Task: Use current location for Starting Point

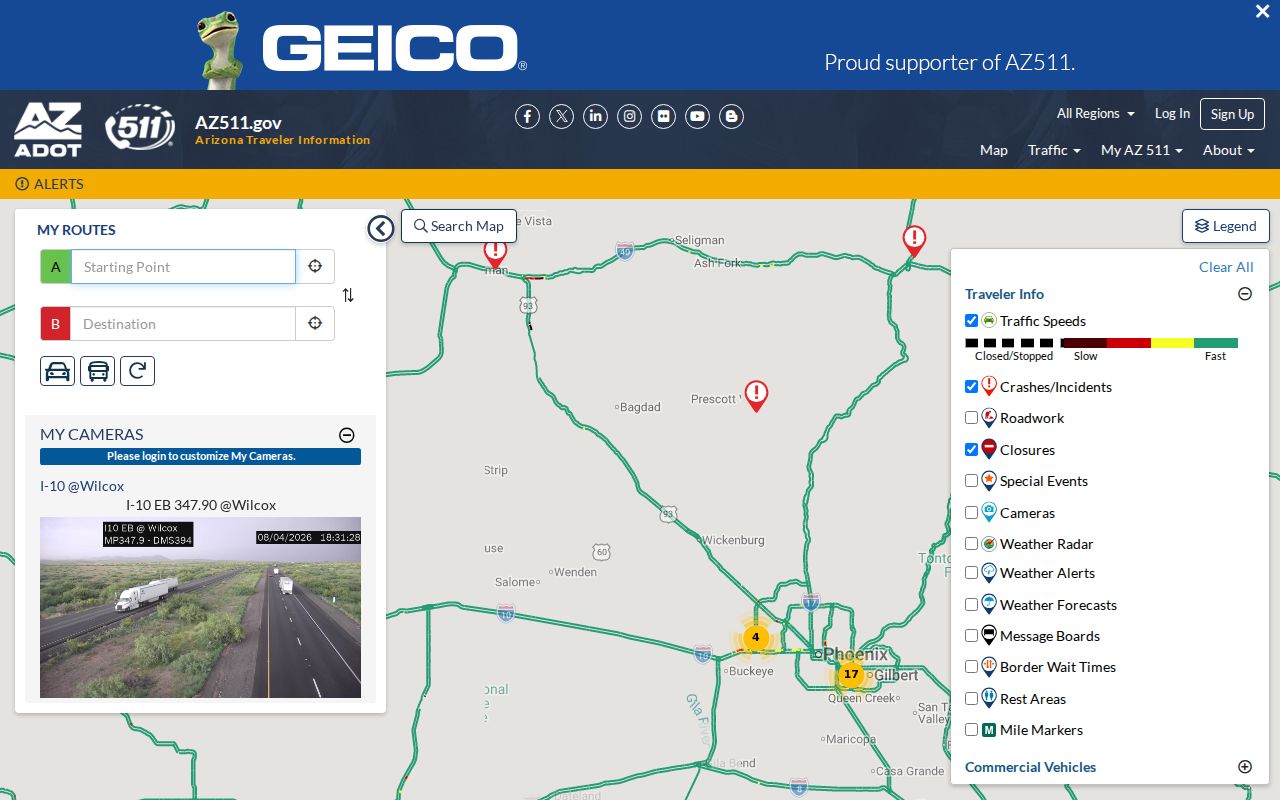Action: [x=315, y=267]
